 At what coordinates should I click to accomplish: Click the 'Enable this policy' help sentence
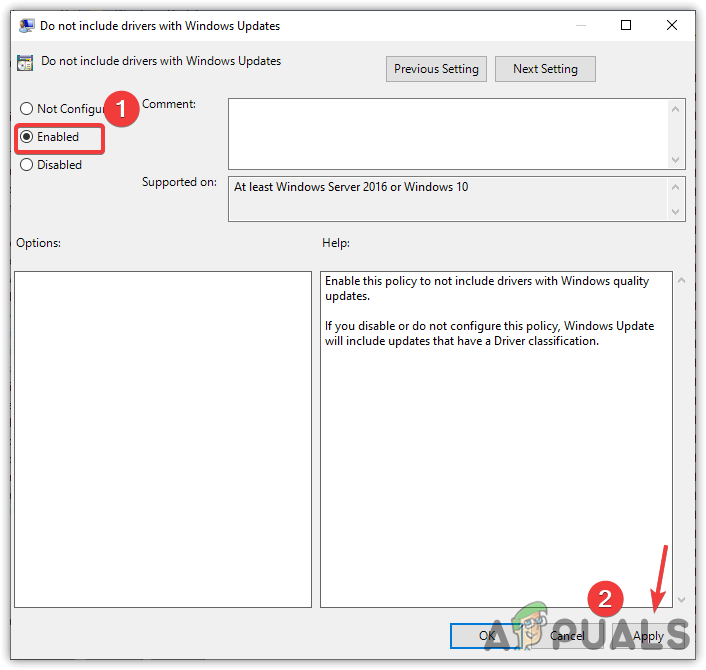[487, 289]
